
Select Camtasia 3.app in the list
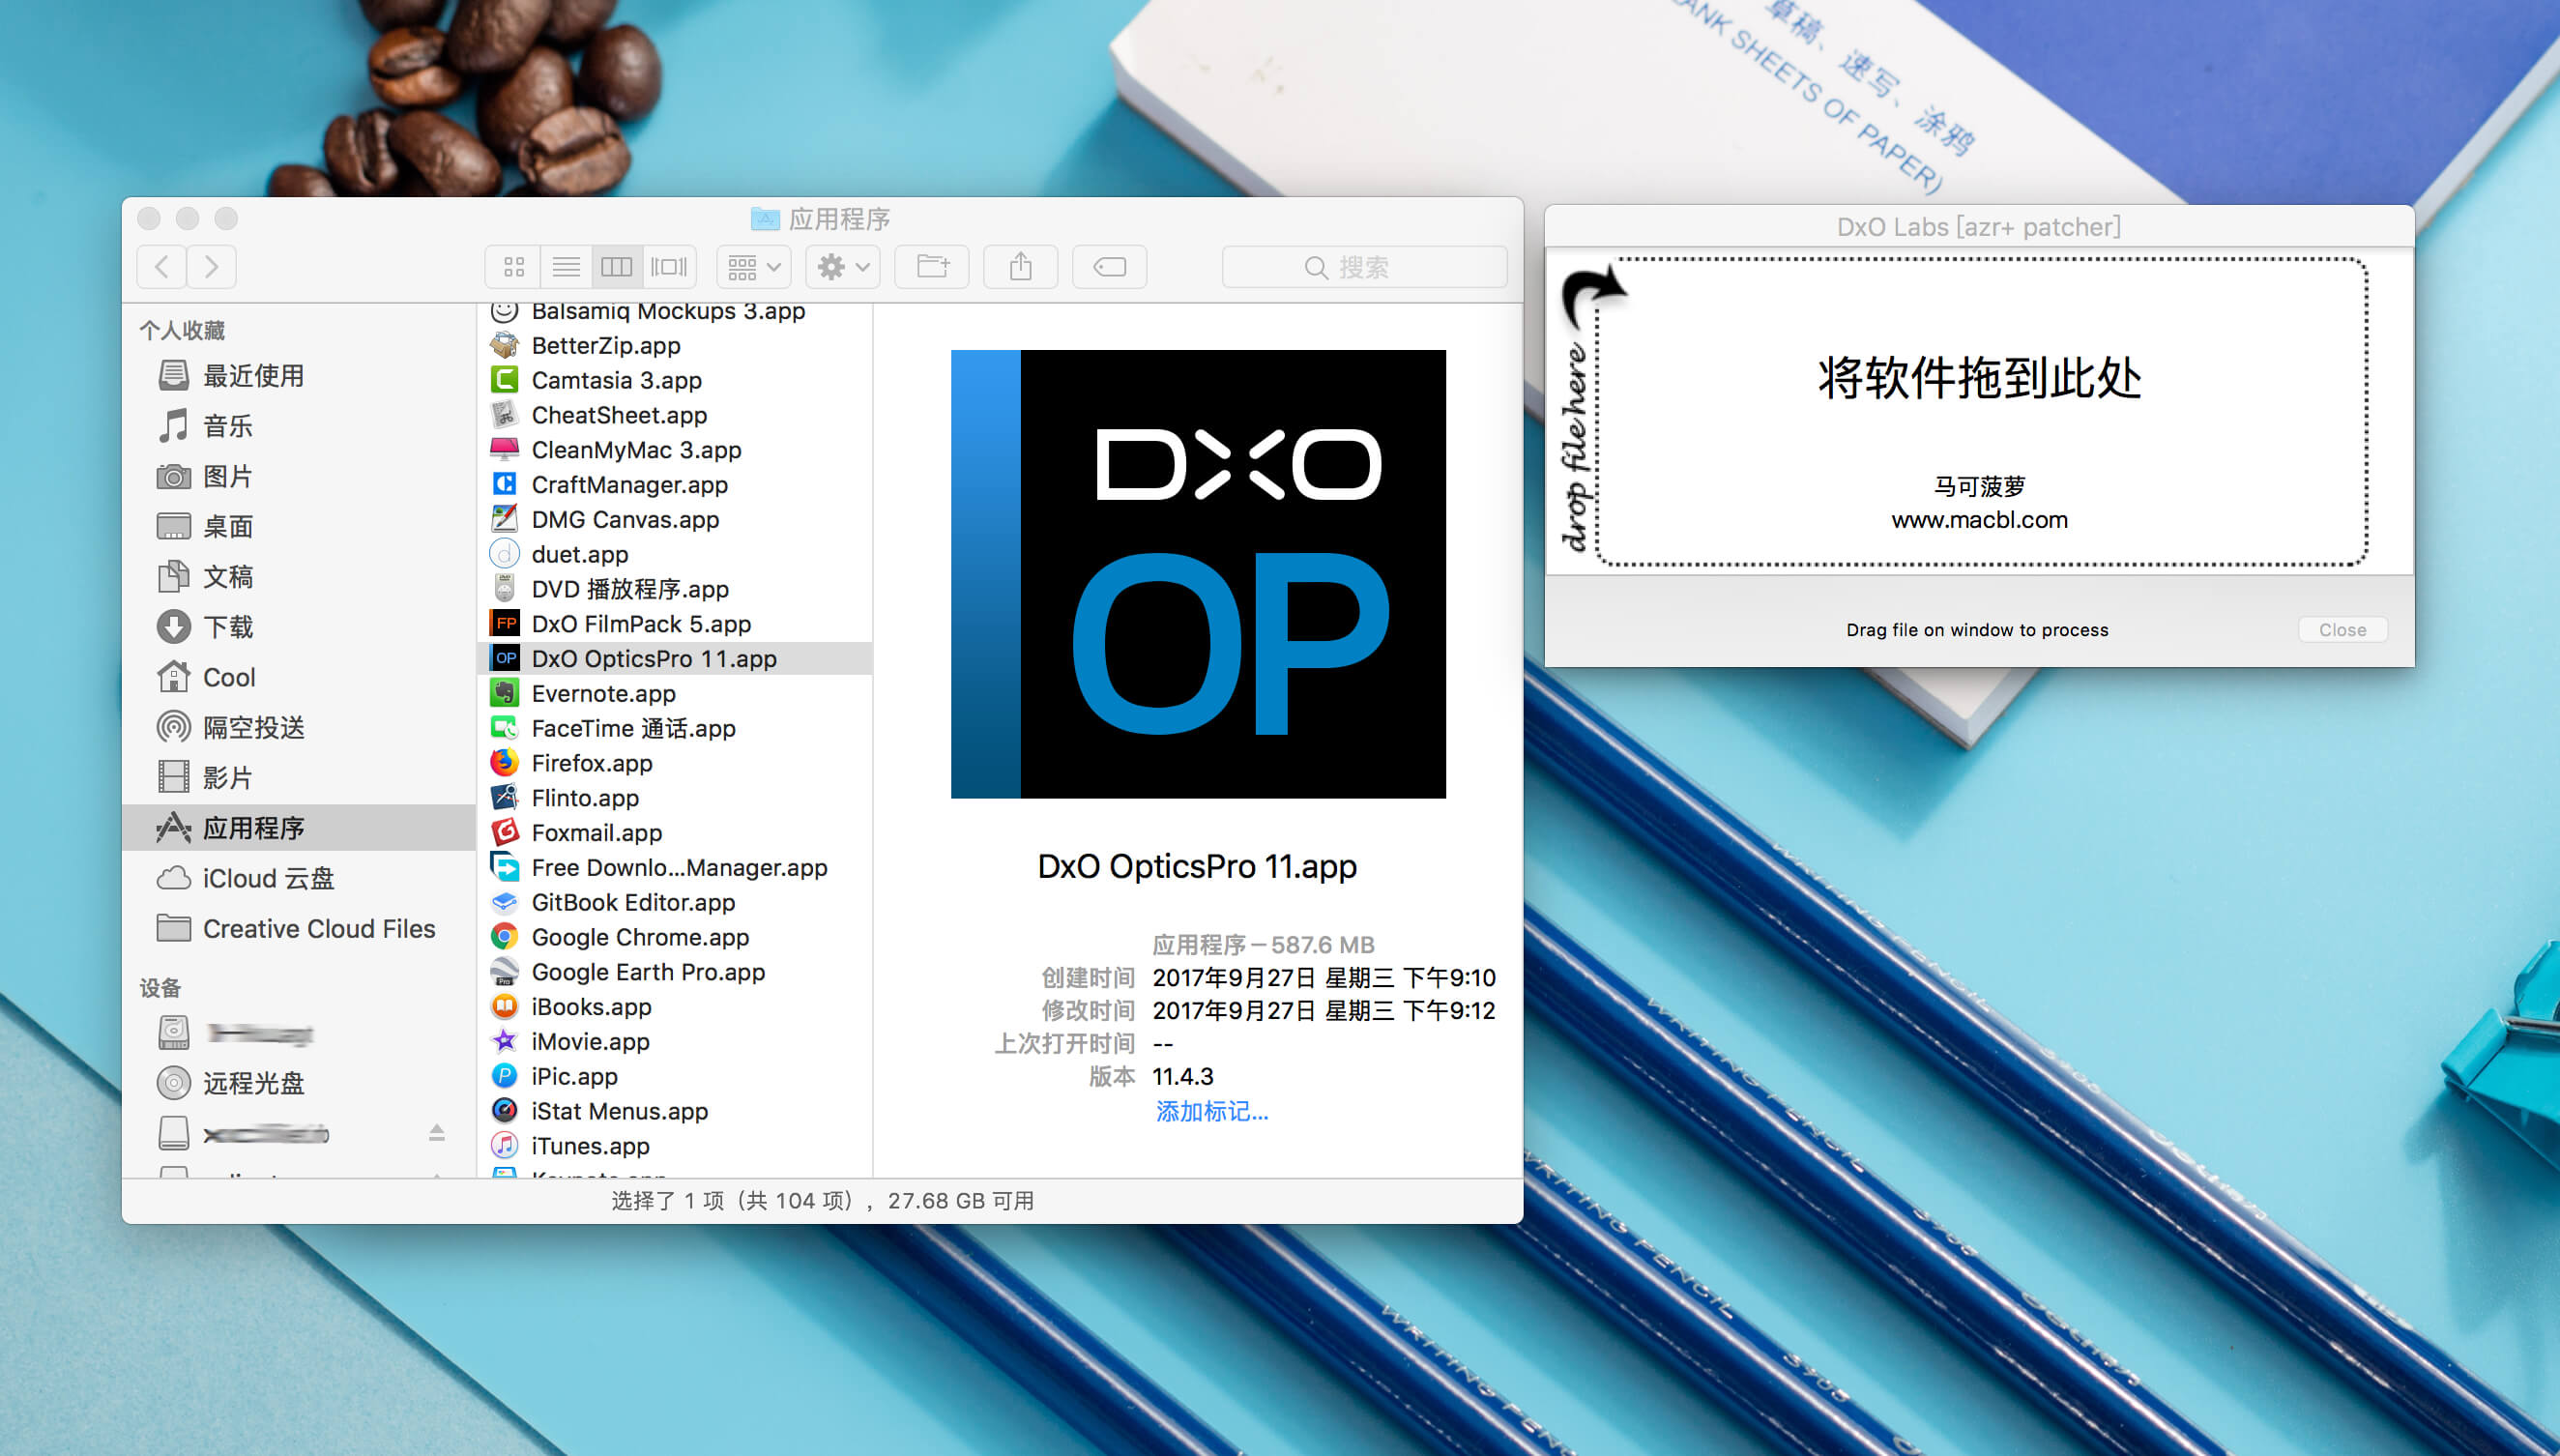pos(676,380)
